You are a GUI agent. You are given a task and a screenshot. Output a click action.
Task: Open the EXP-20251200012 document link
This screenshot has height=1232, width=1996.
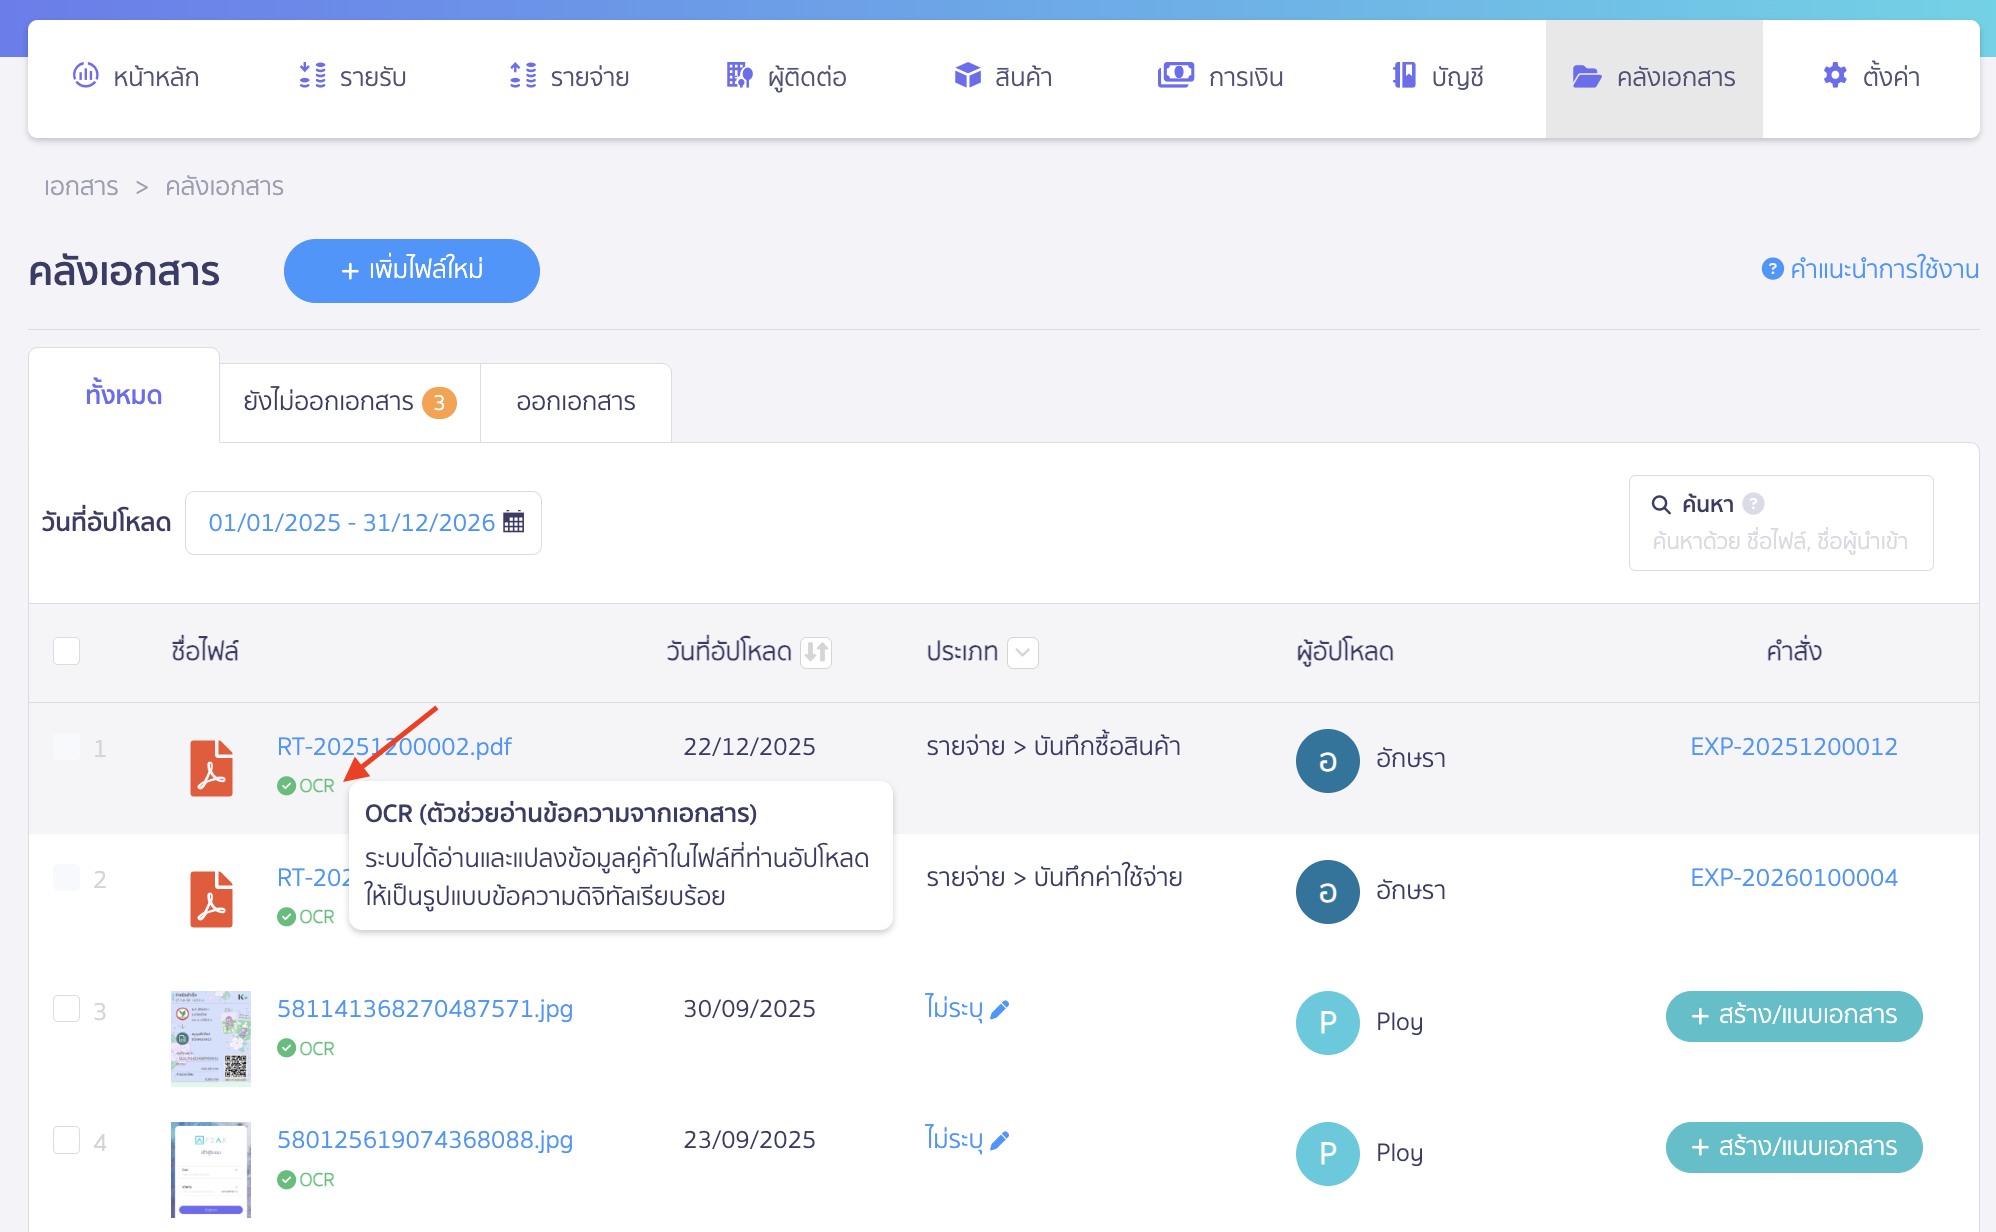[1793, 746]
